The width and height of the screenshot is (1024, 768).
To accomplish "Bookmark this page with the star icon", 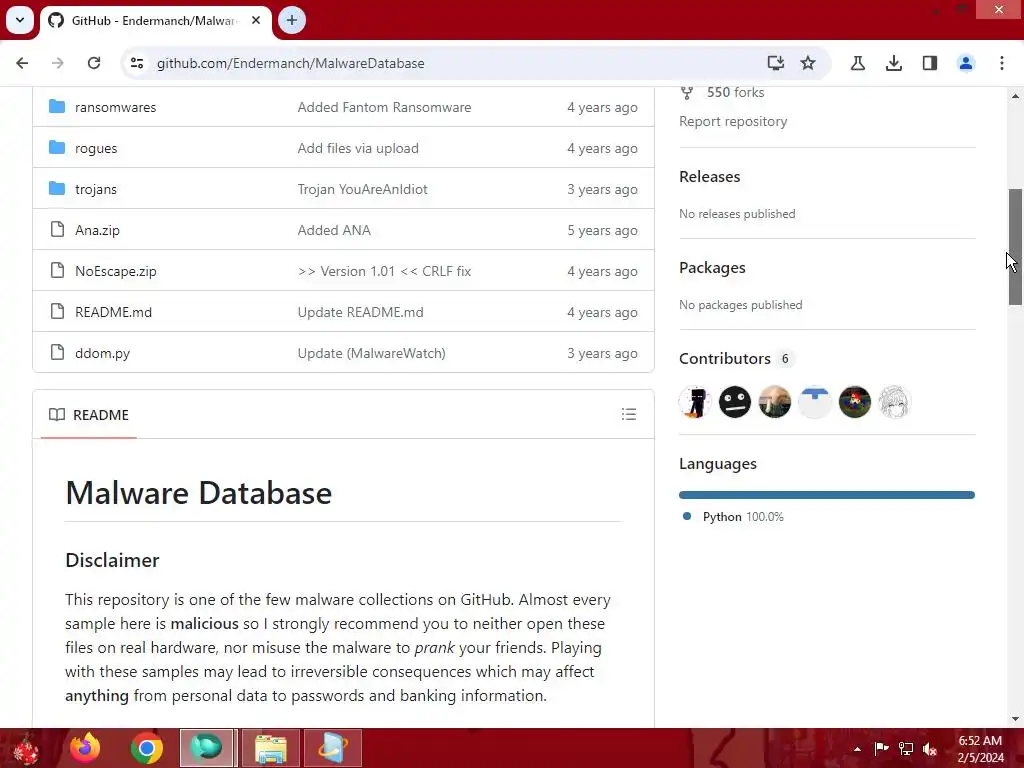I will click(808, 63).
